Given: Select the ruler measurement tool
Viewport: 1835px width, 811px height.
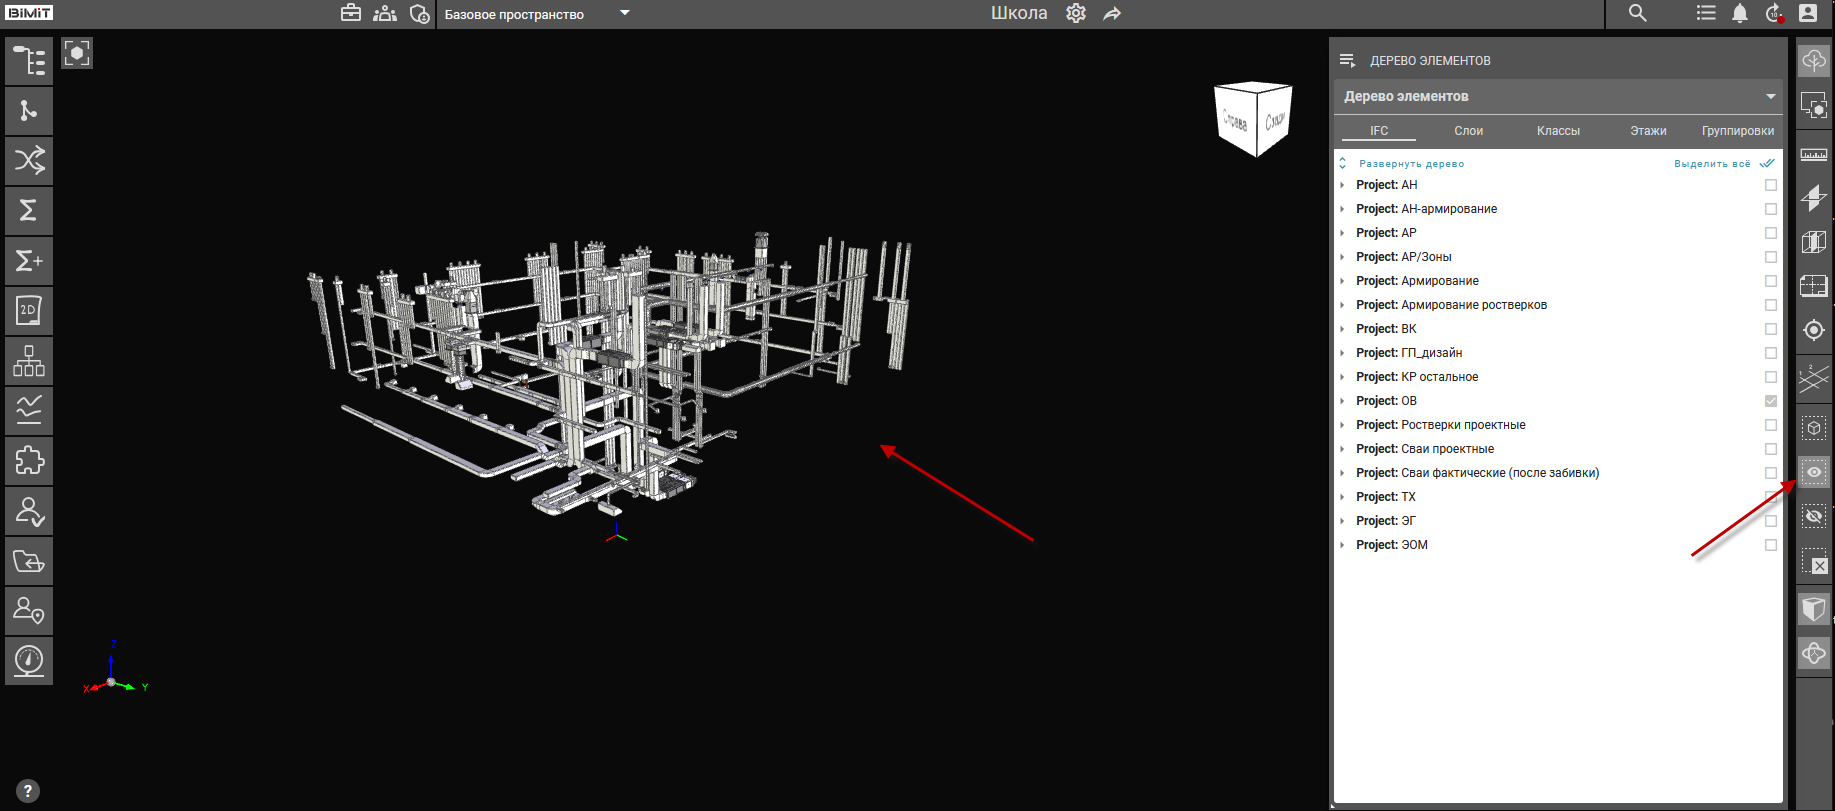Looking at the screenshot, I should click(x=1813, y=155).
